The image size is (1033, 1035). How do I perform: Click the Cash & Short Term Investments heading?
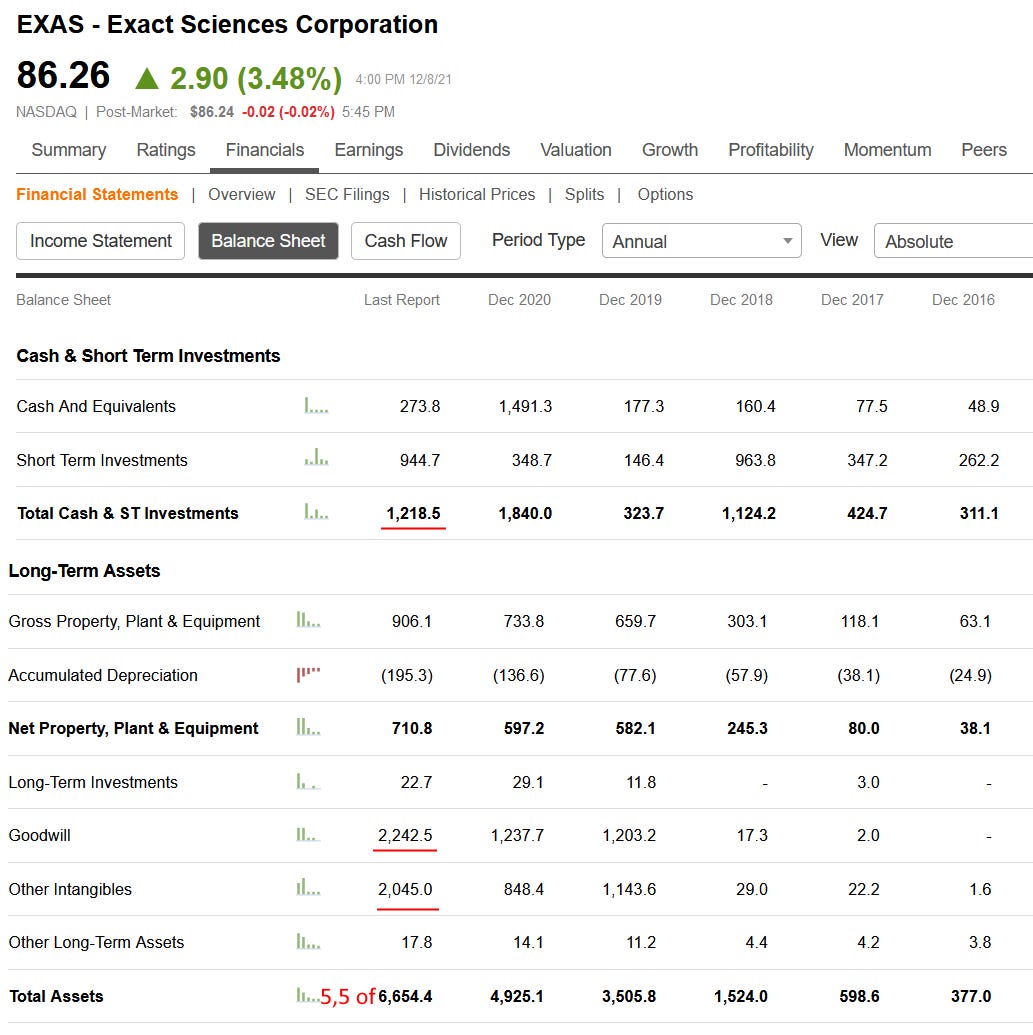pos(148,356)
